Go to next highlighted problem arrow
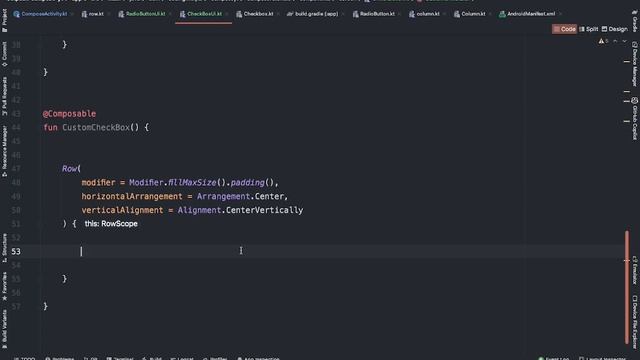Image resolution: width=640 pixels, height=360 pixels. pyautogui.click(x=624, y=41)
